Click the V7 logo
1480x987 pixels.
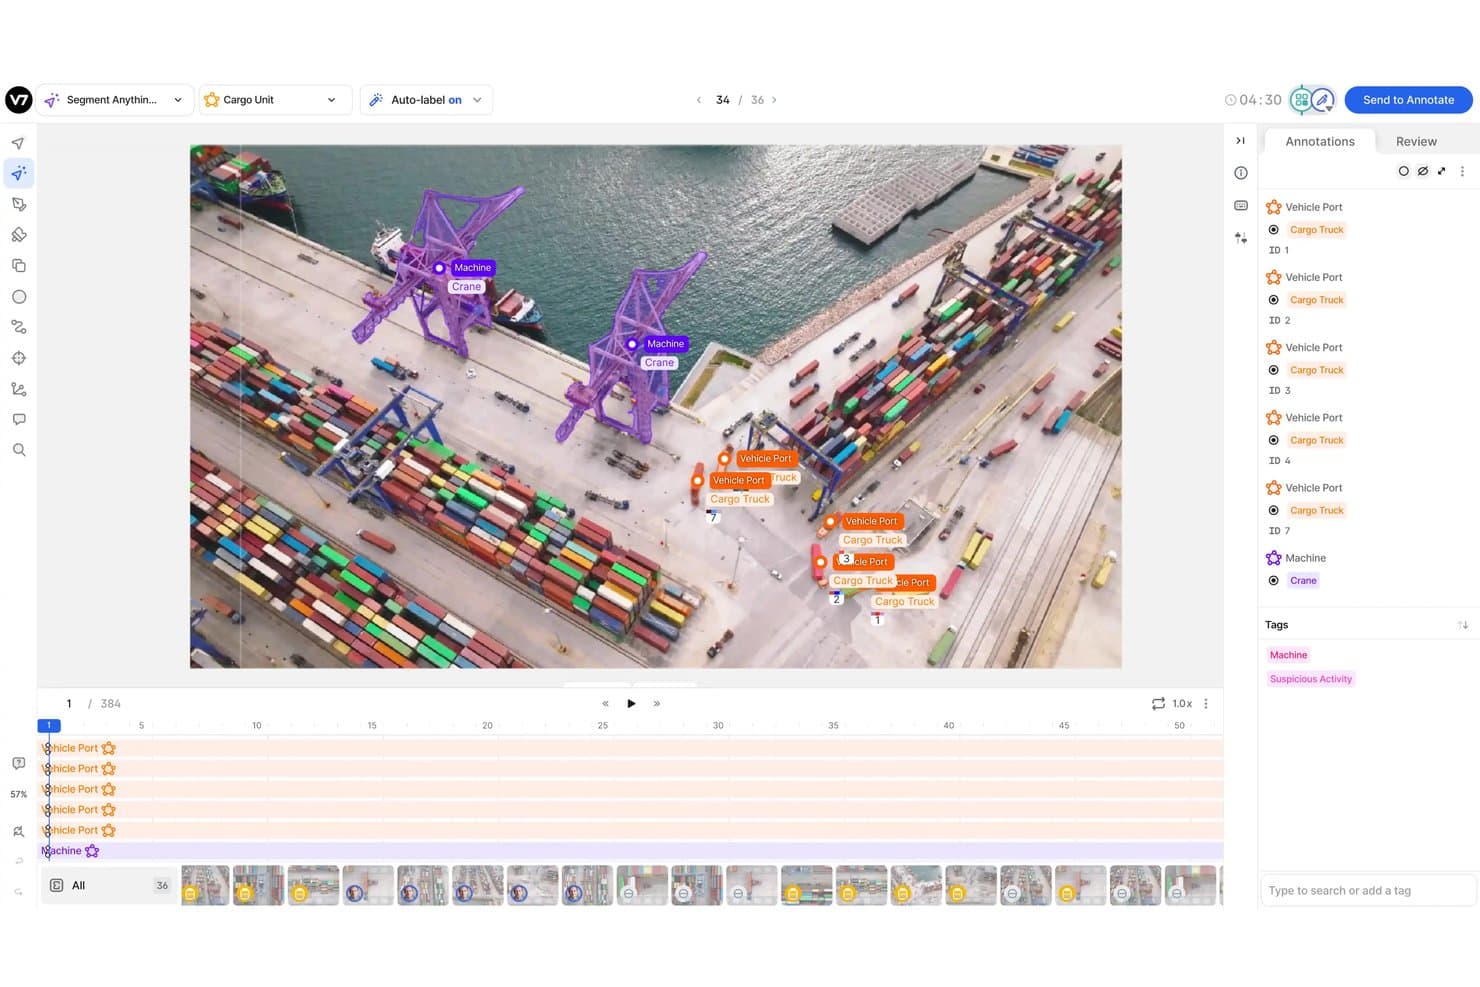point(19,100)
